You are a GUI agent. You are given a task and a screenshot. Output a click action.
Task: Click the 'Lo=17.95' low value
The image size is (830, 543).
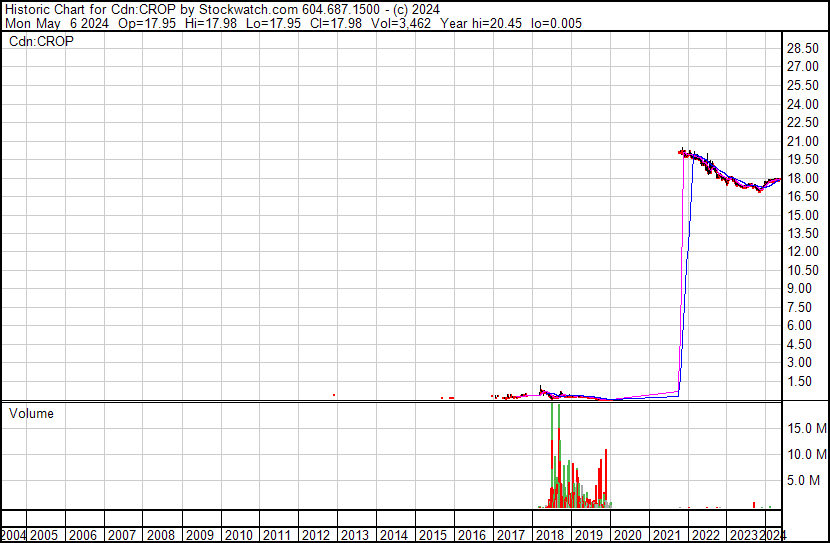pos(273,23)
